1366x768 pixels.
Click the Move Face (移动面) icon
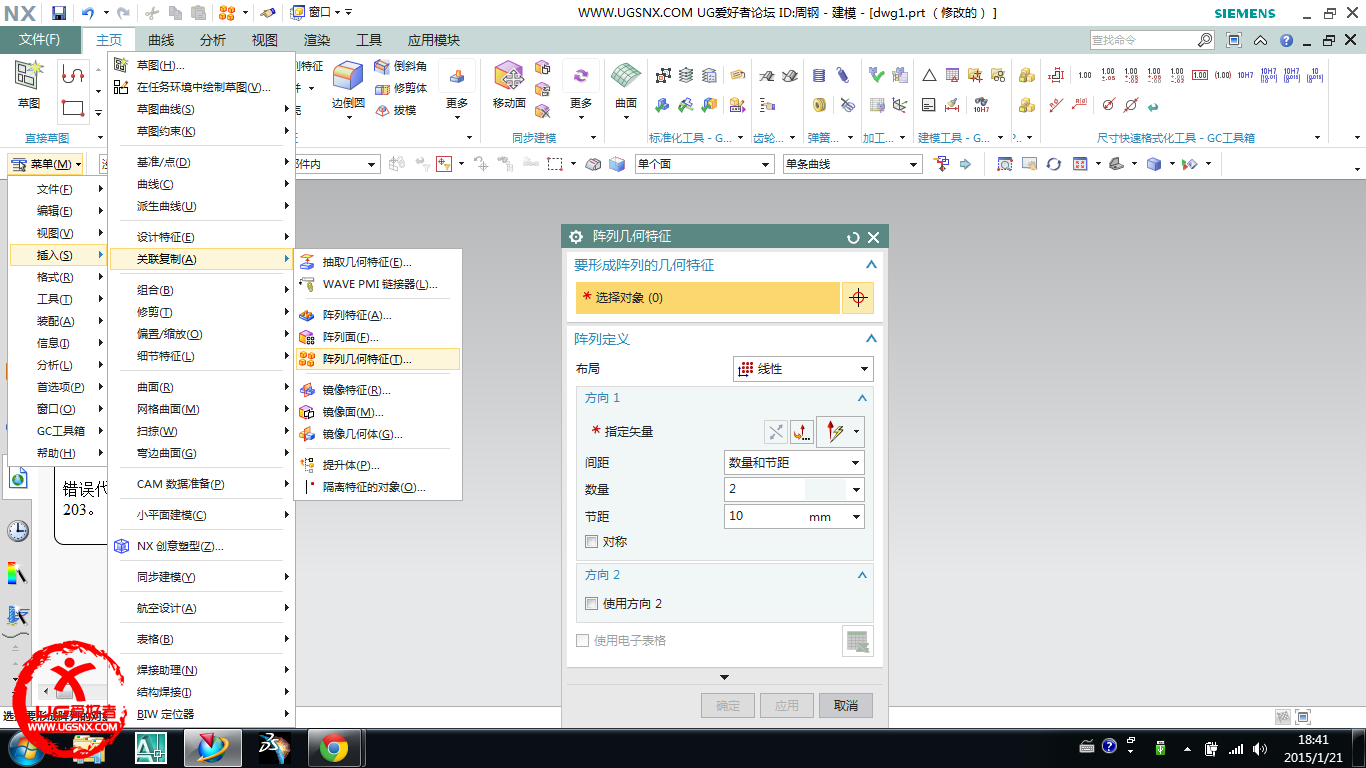pos(509,77)
